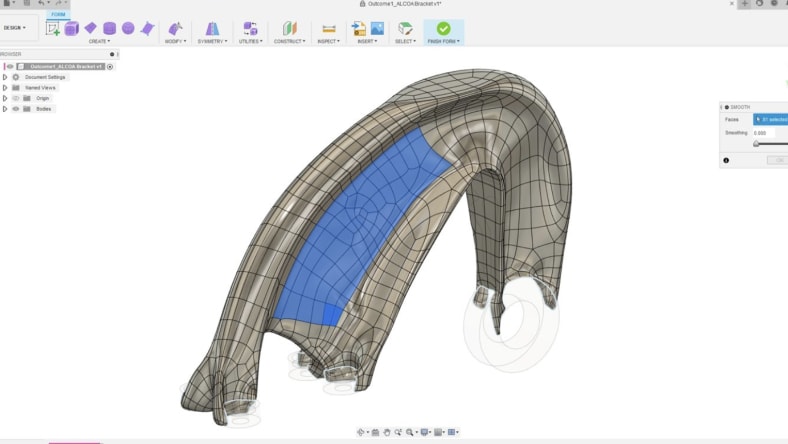Click the File menu icon

coord(7,3)
